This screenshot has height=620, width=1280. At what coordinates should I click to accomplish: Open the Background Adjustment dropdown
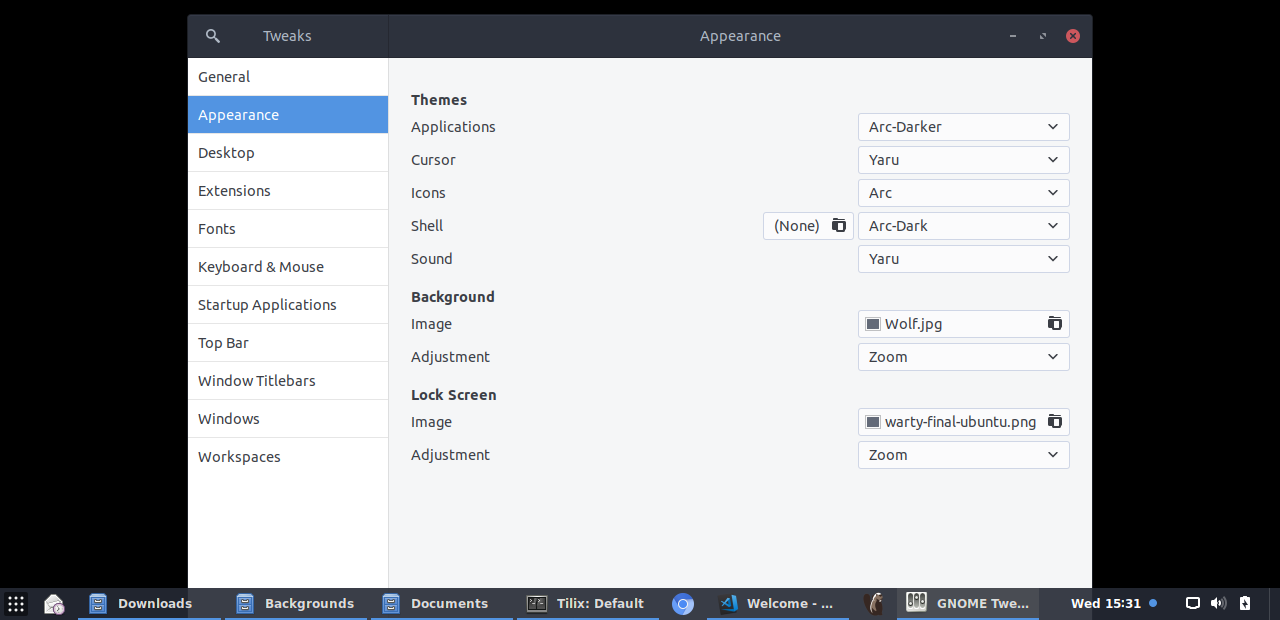point(963,357)
